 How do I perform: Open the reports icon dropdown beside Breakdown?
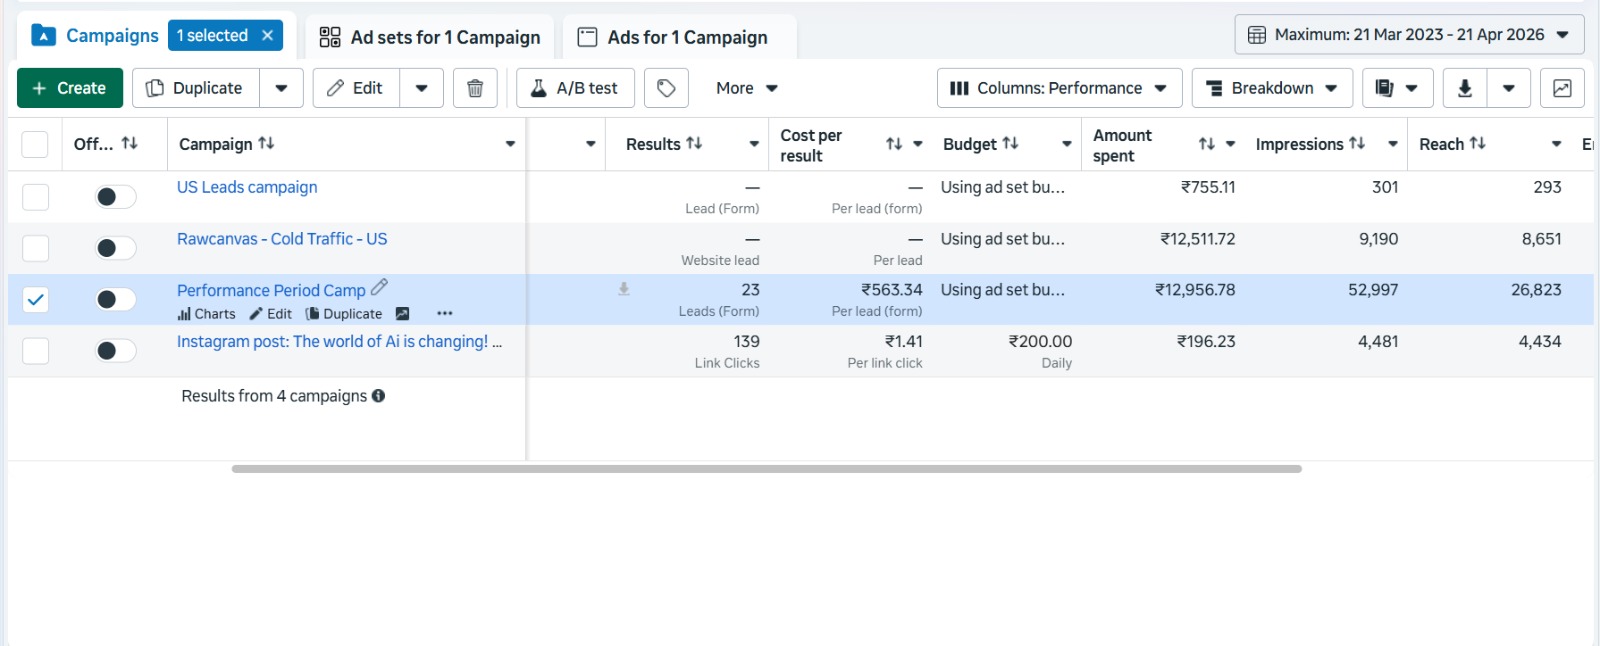click(1397, 88)
